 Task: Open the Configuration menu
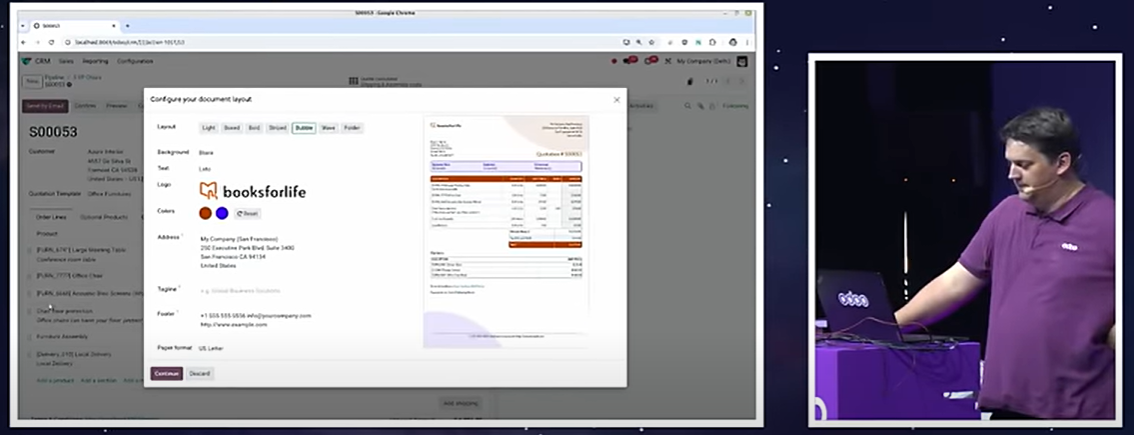pyautogui.click(x=135, y=62)
